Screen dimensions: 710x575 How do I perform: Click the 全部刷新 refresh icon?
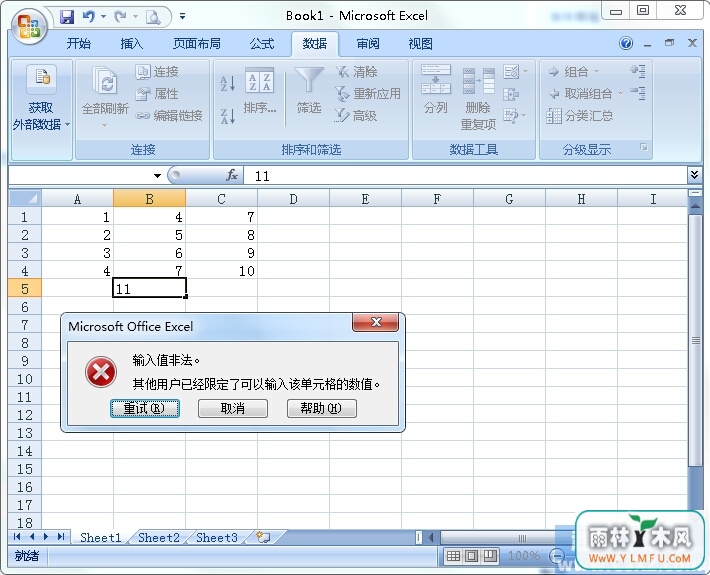105,80
